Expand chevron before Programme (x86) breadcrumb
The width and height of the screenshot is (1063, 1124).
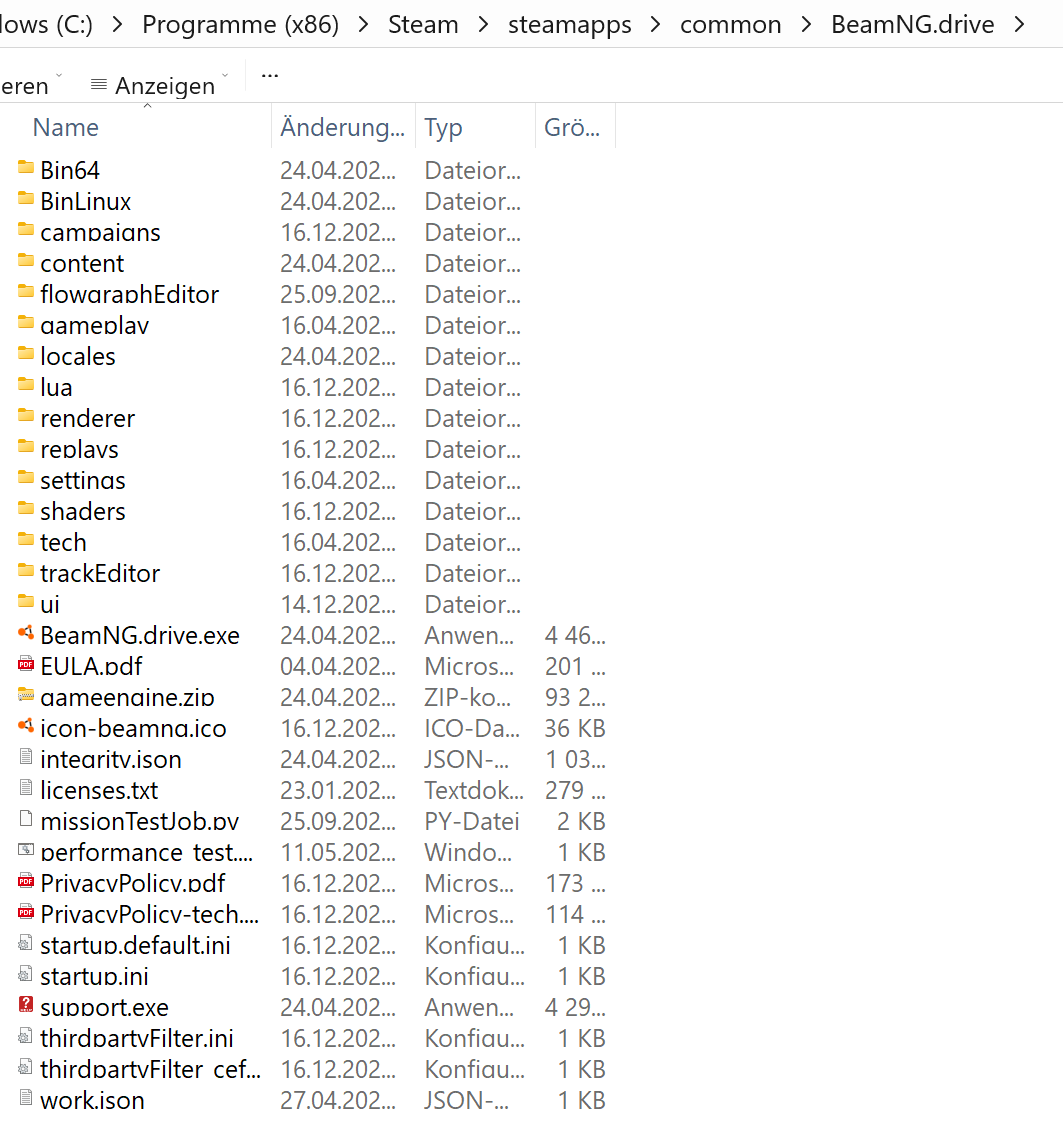(x=117, y=24)
